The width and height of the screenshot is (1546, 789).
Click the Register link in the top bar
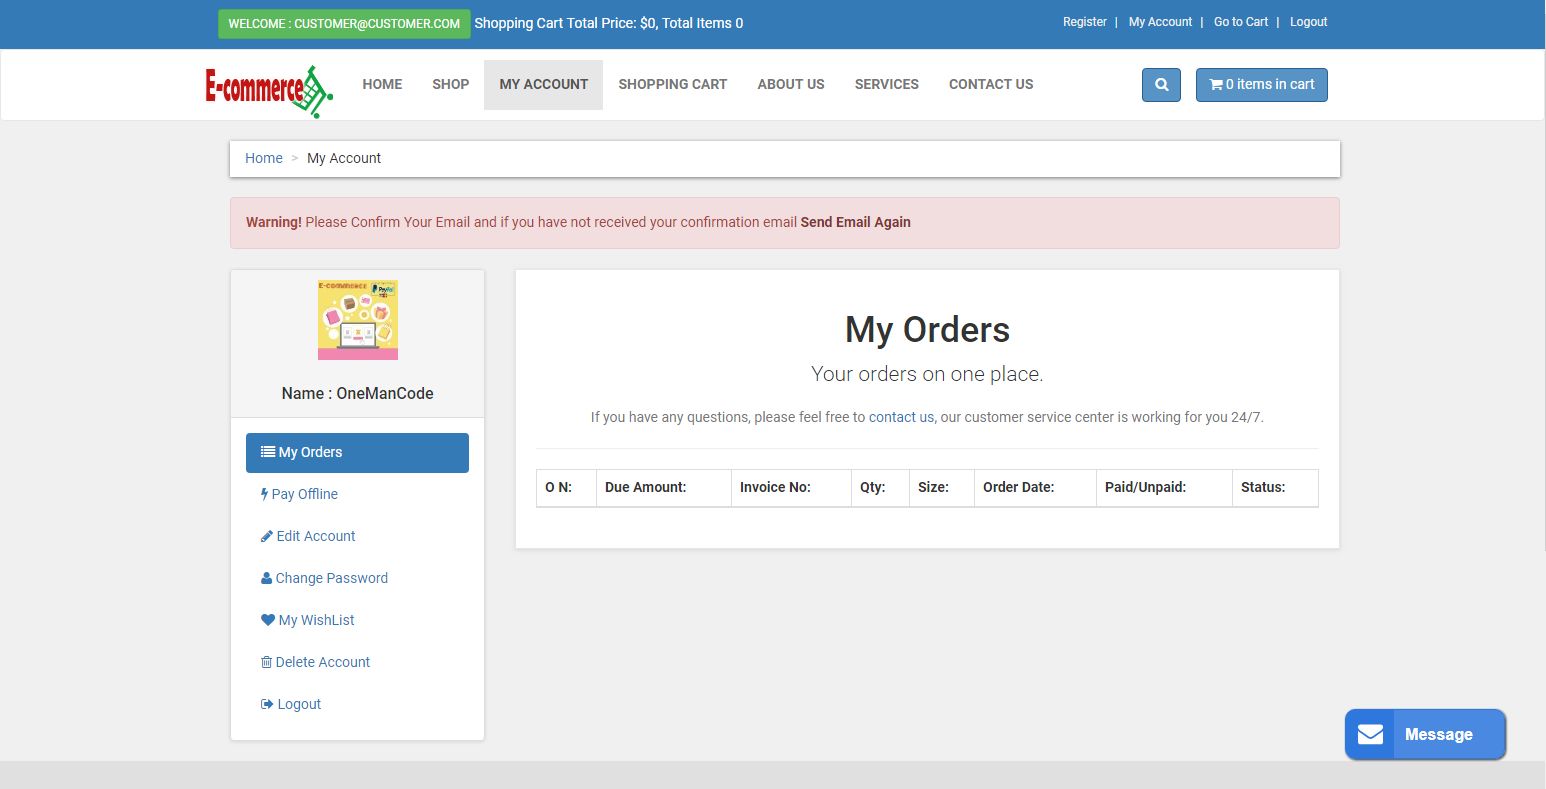point(1084,22)
